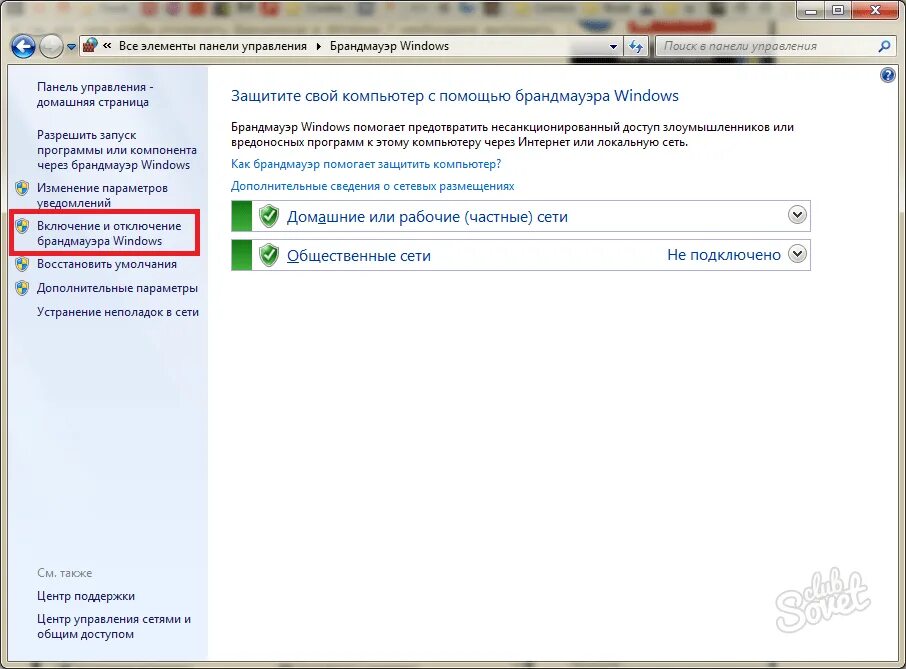Image resolution: width=906 pixels, height=669 pixels.
Task: Open recent pages dropdown next to Forward arrow
Action: coord(71,47)
